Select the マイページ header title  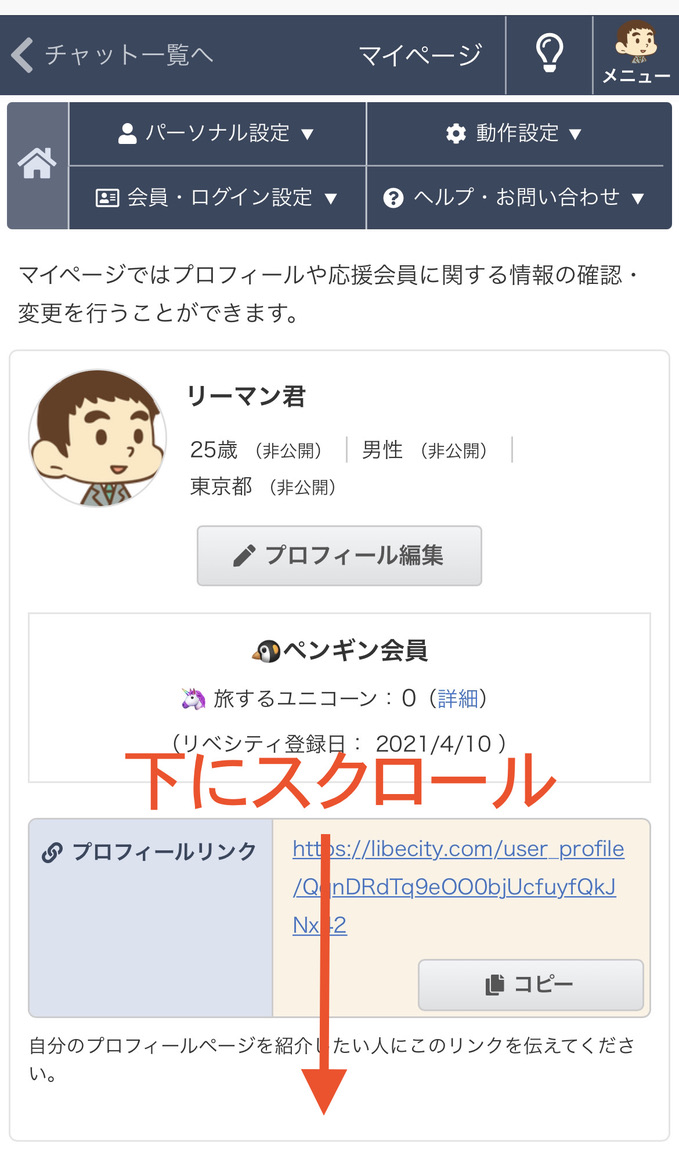(420, 55)
